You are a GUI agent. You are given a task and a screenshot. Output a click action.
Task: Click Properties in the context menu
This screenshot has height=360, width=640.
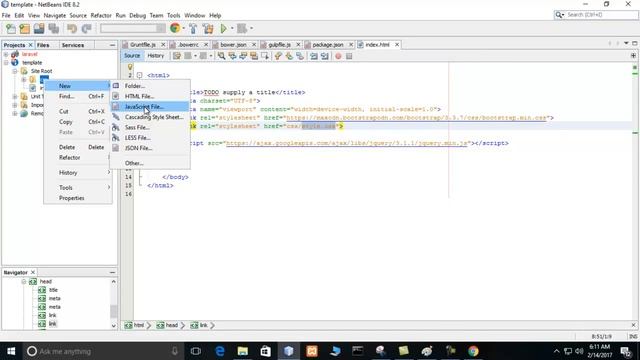coord(78,198)
